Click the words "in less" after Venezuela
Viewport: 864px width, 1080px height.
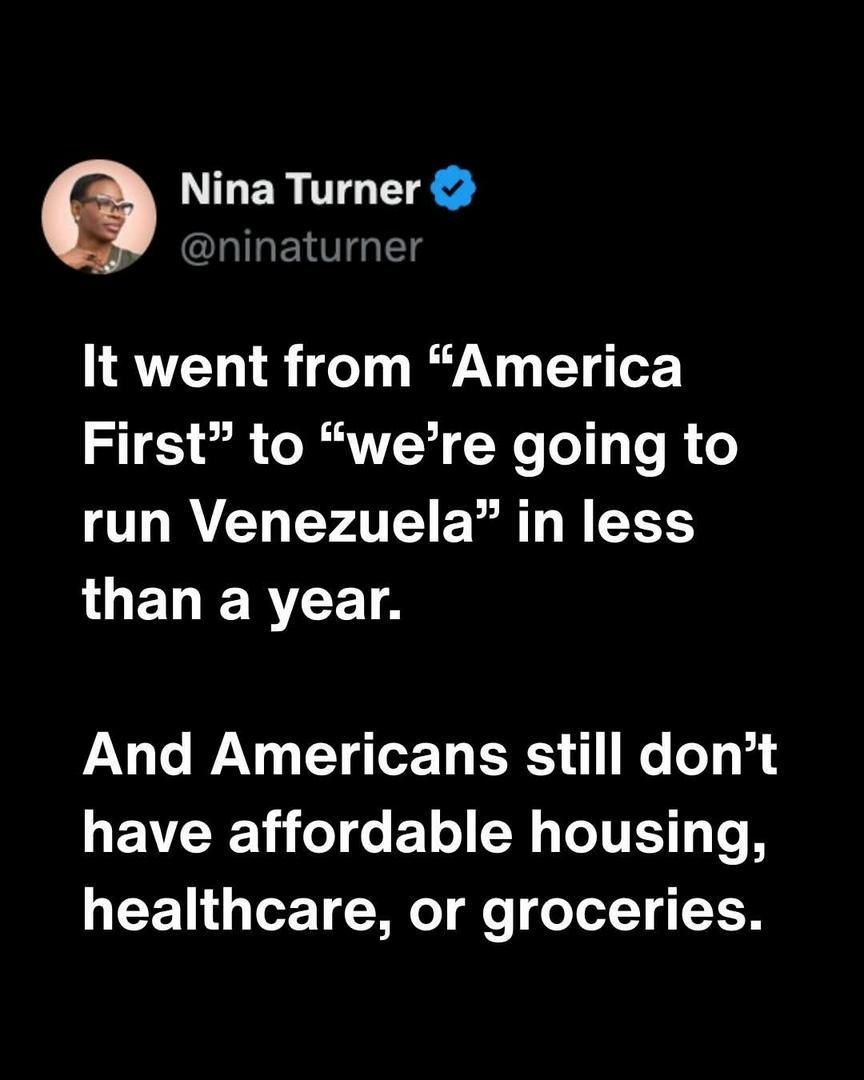click(x=604, y=523)
